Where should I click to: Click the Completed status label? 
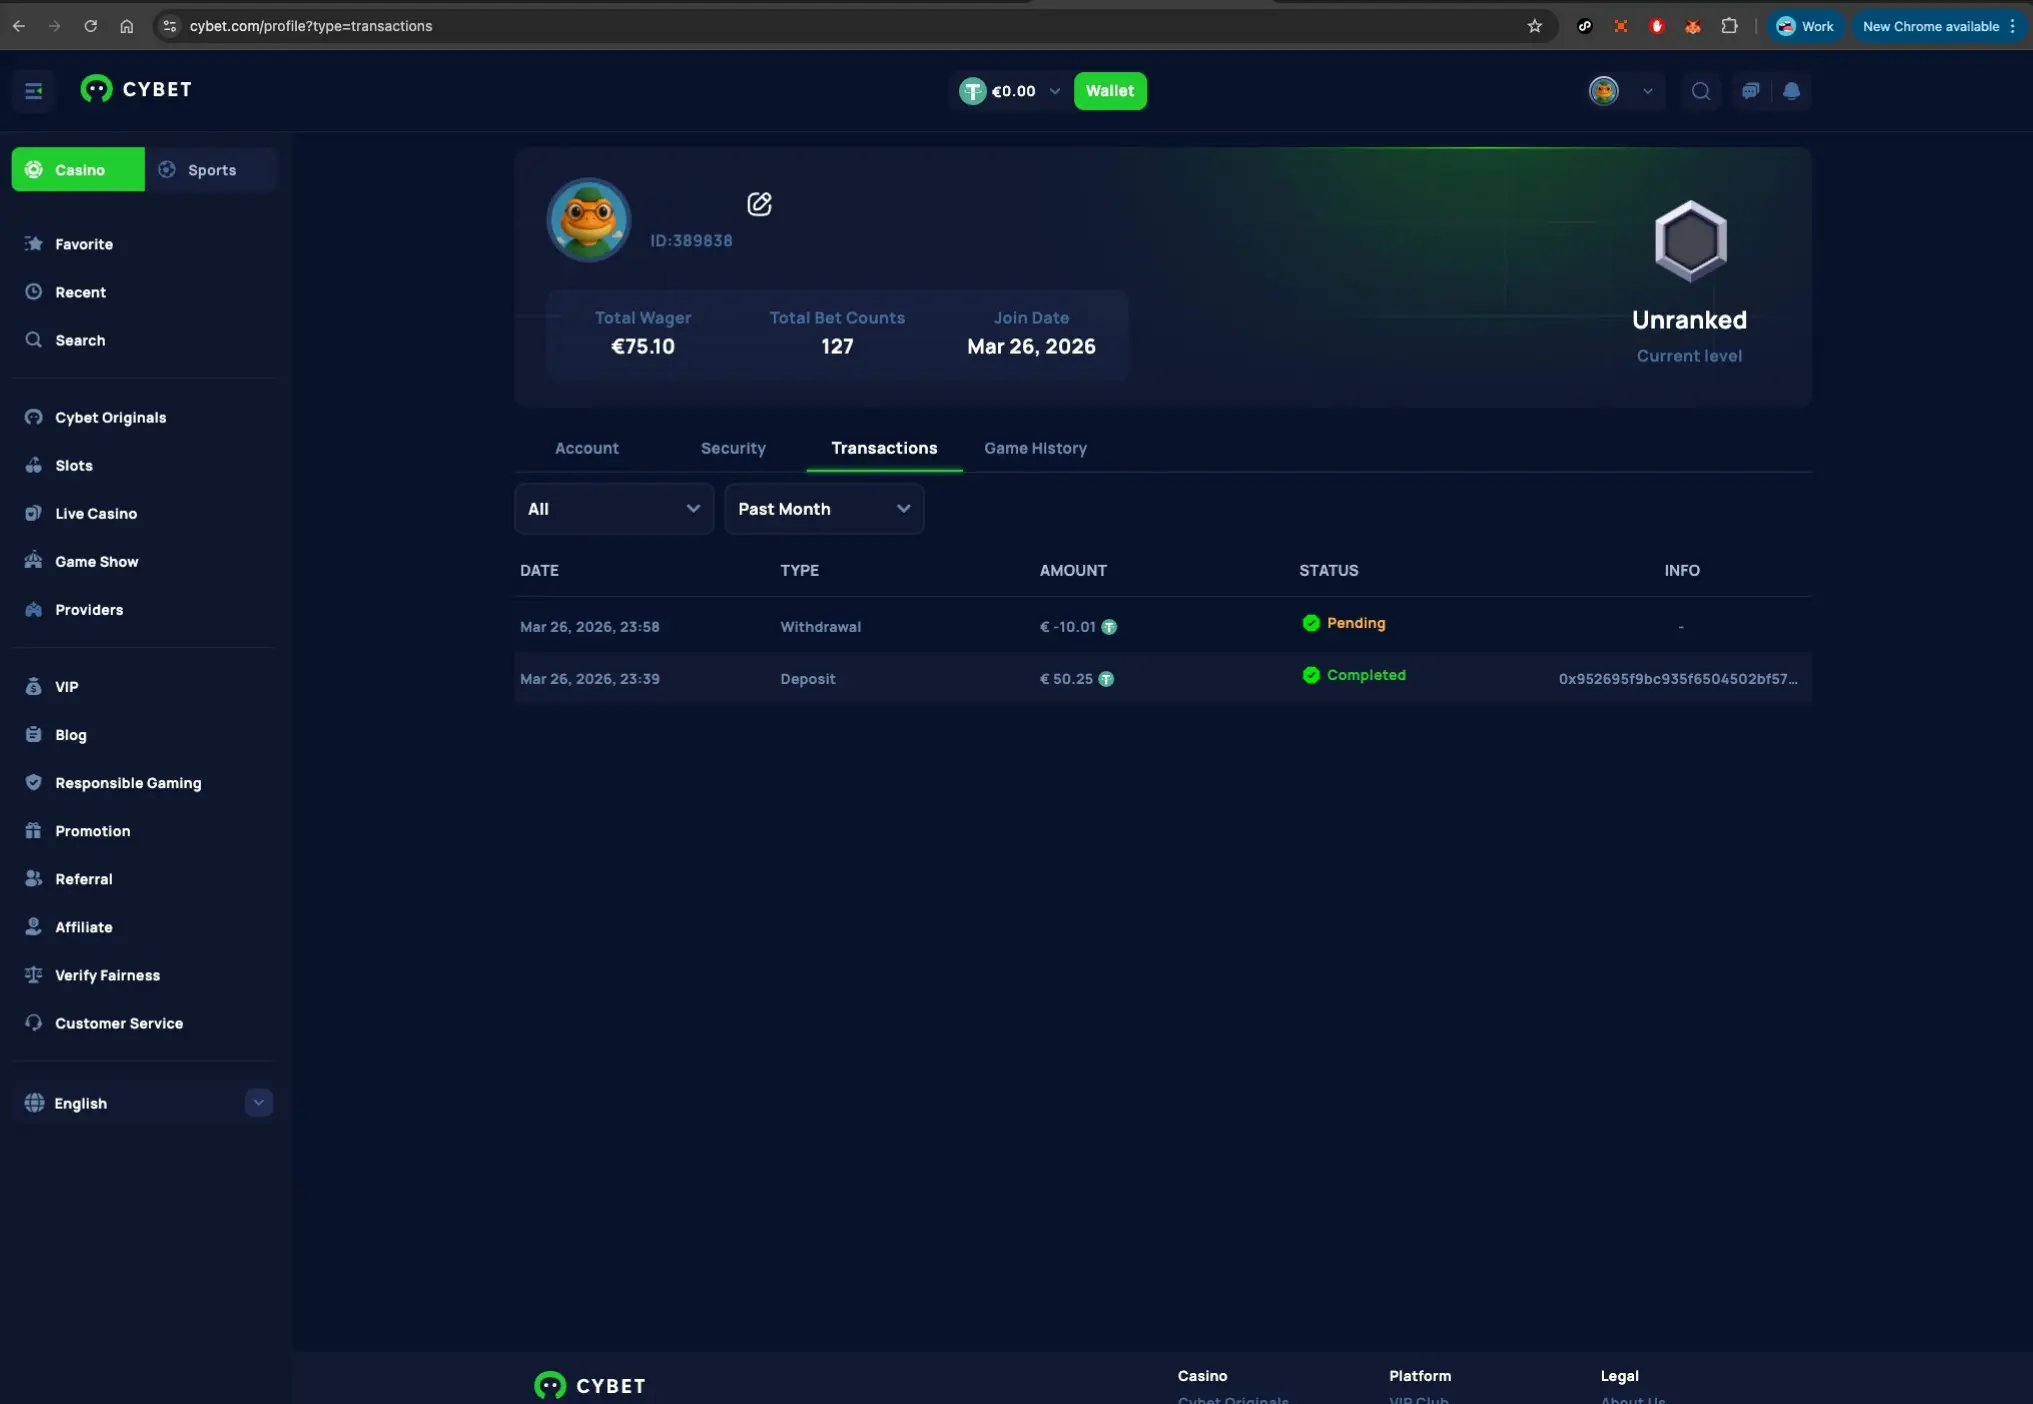(1366, 674)
